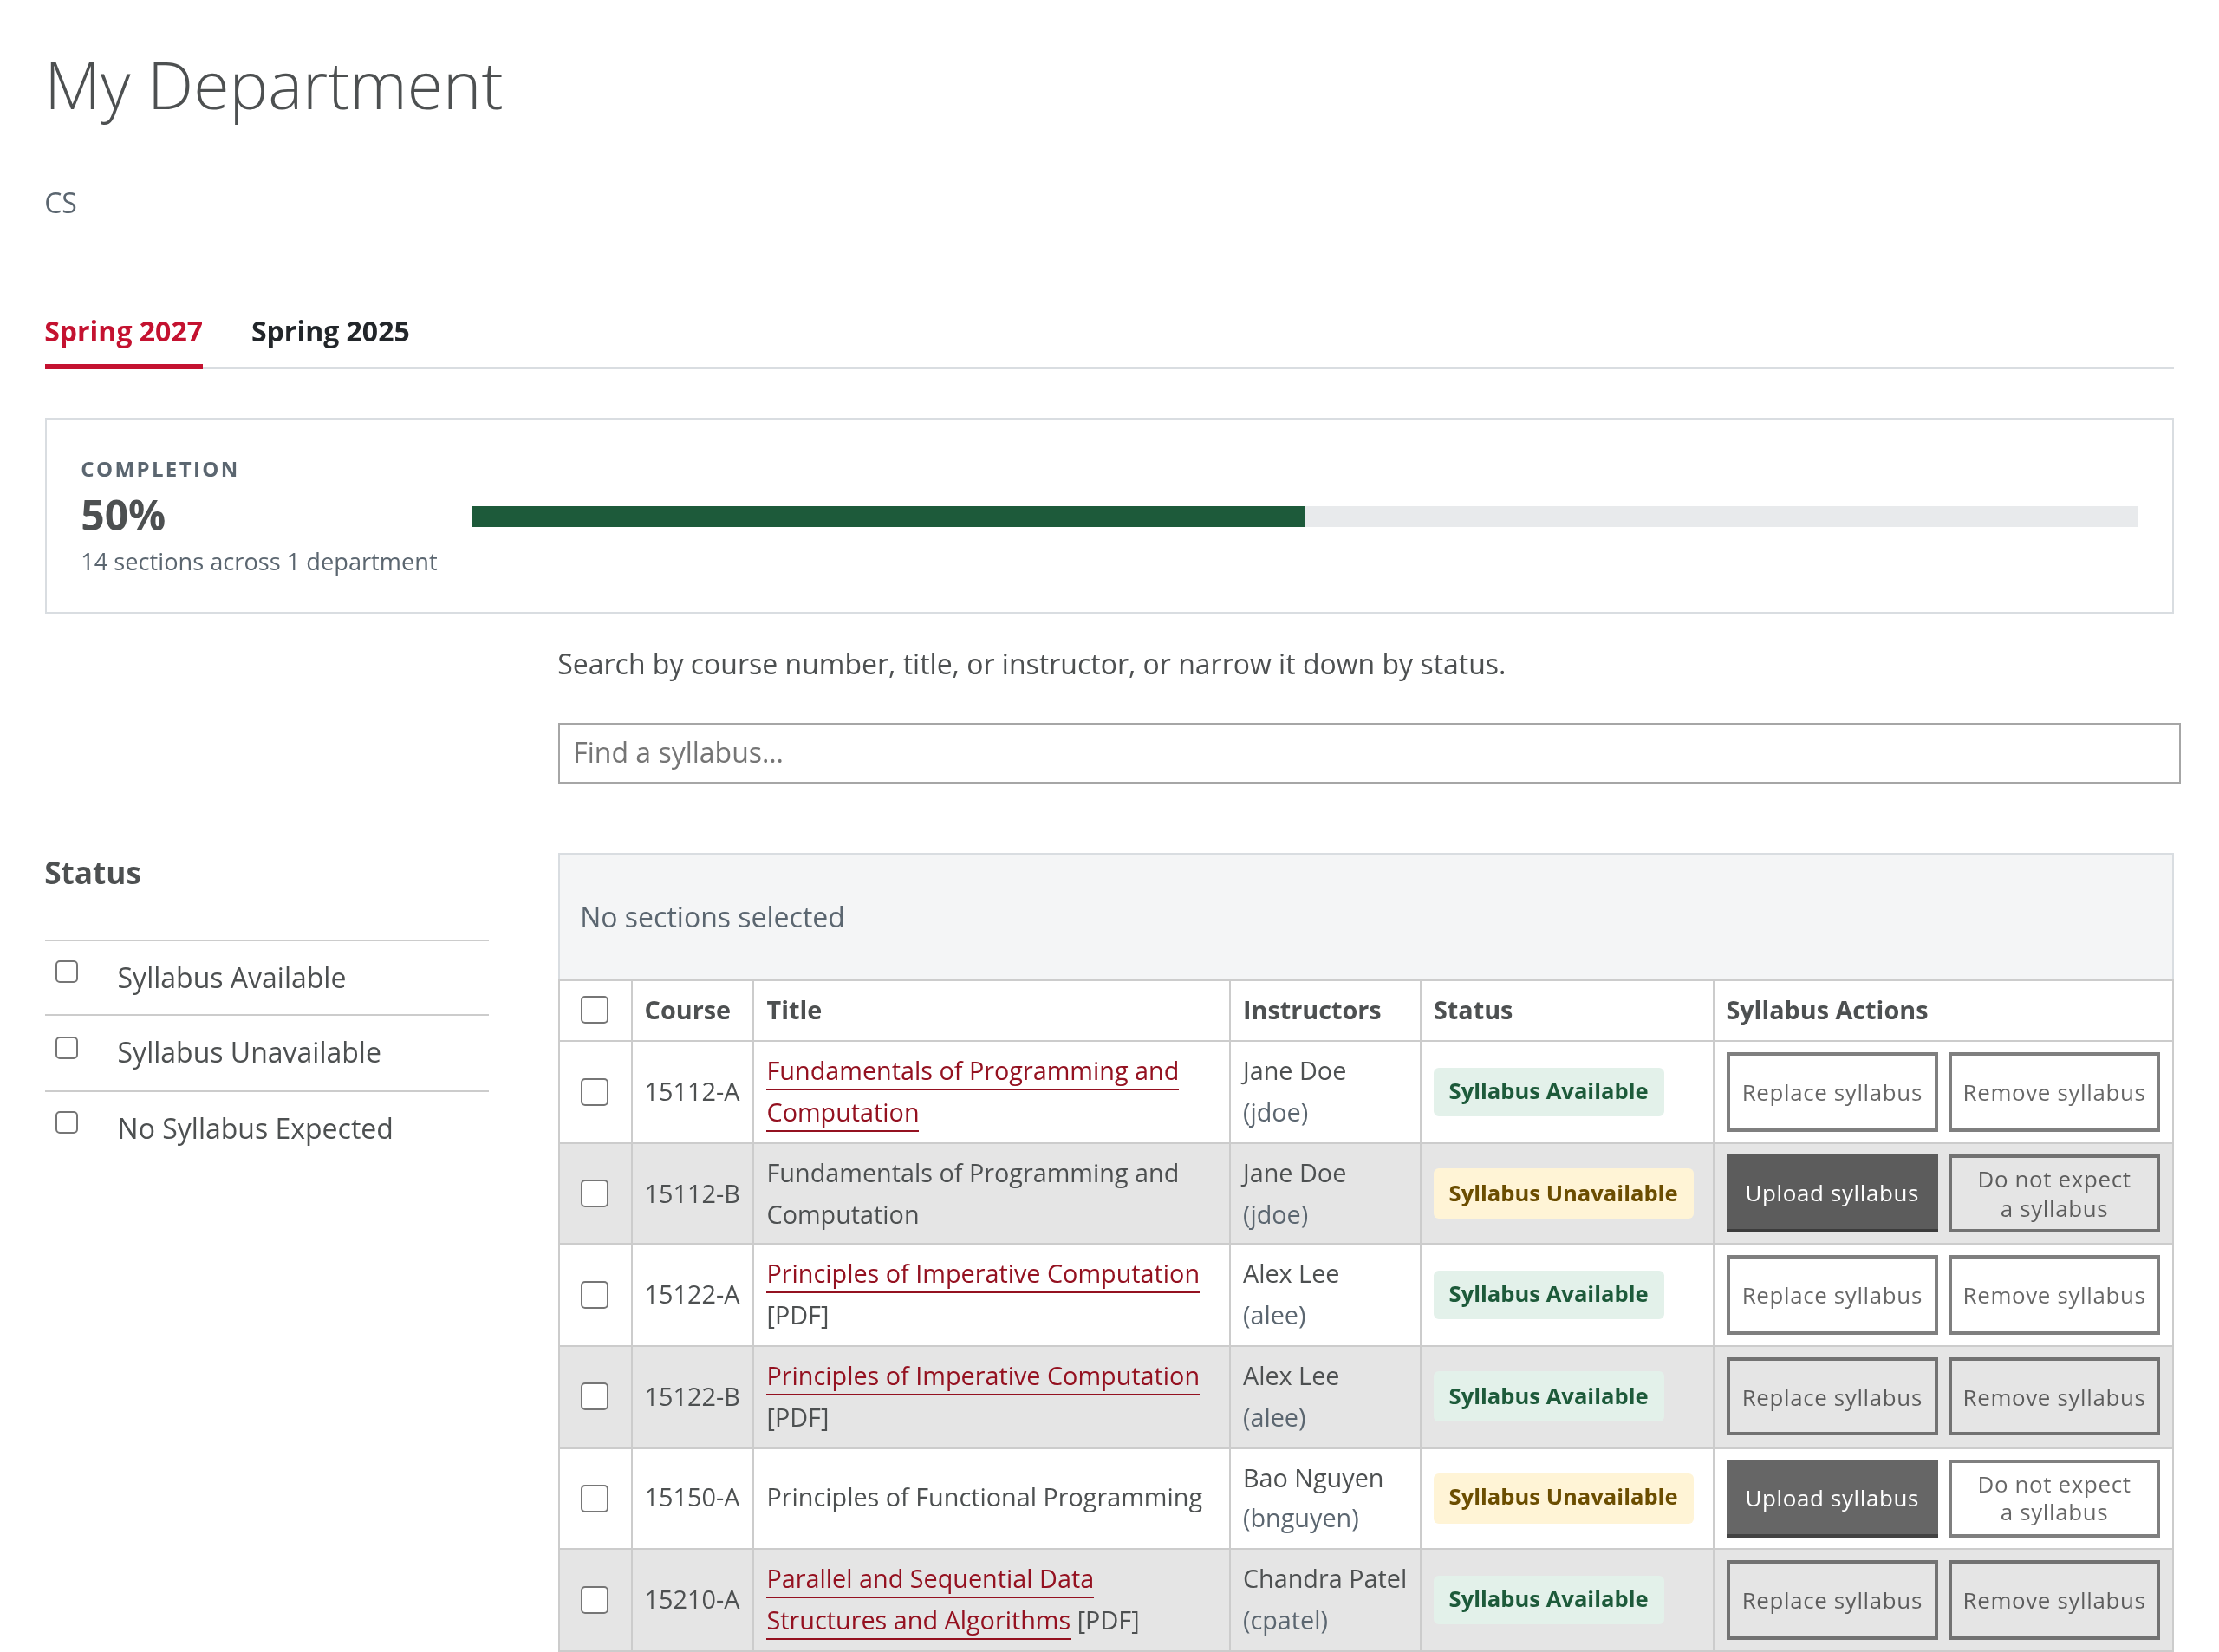Click Upload syllabus for 15112-B
2219x1652 pixels.
[1831, 1194]
